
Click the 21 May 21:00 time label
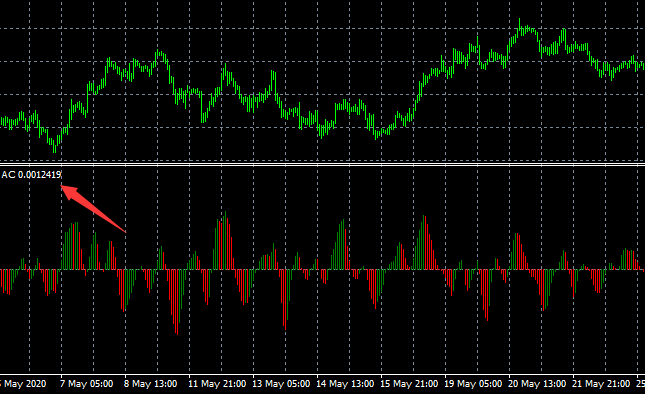[x=601, y=384]
